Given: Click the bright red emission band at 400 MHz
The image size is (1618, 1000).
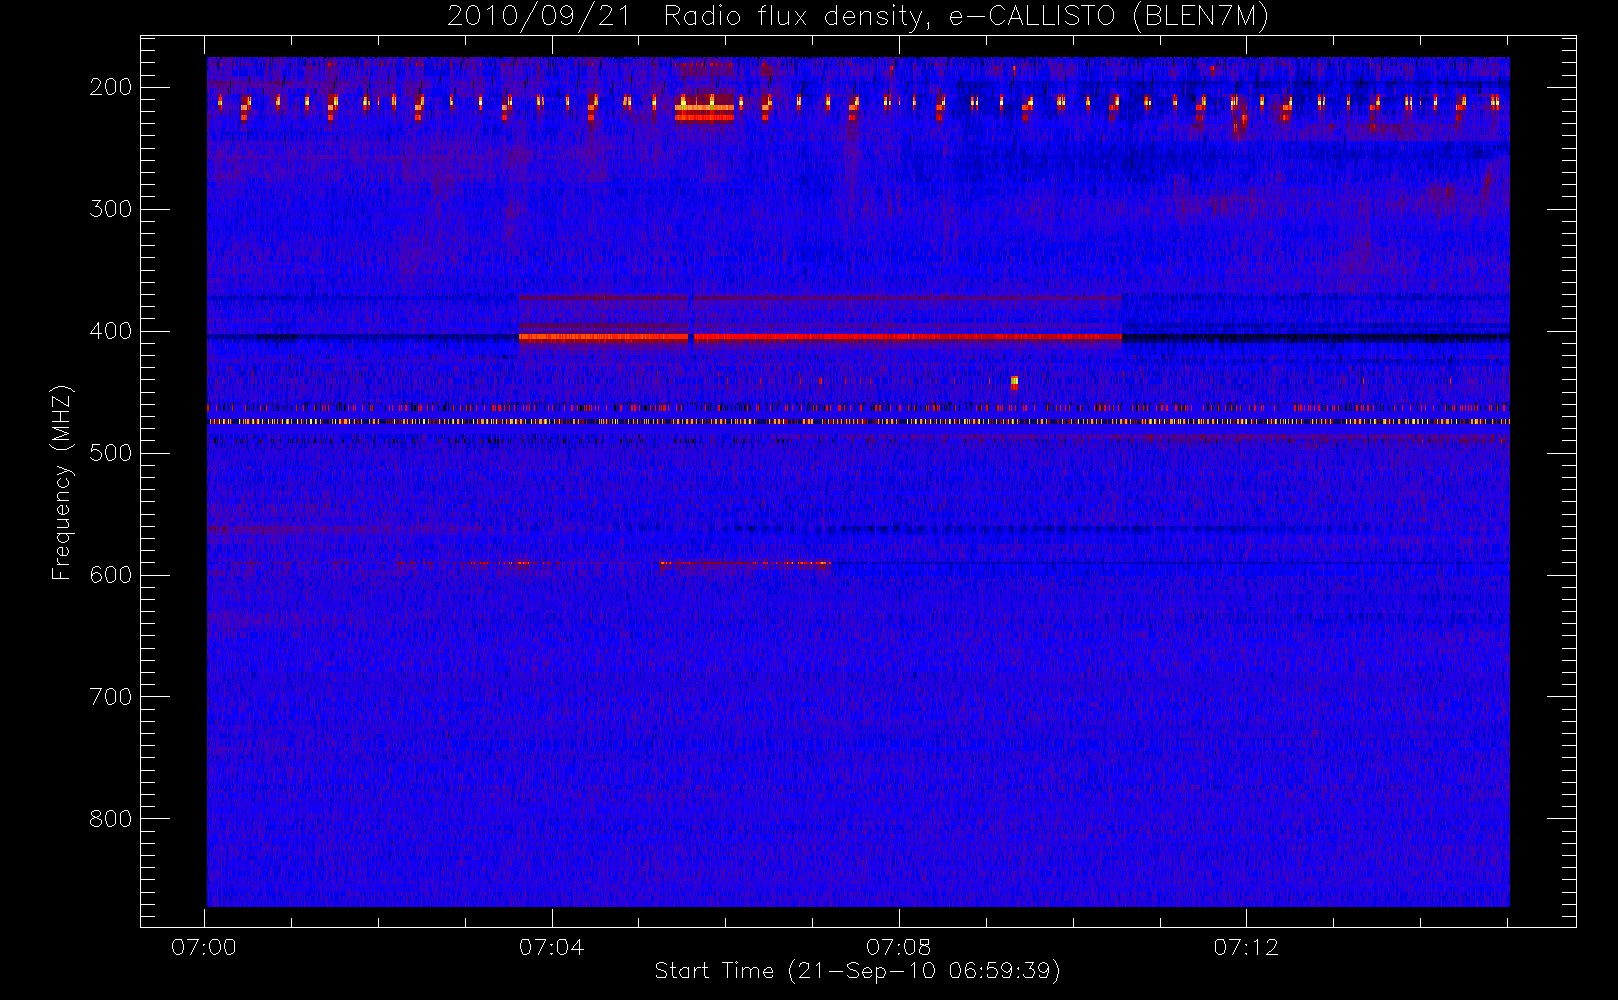Looking at the screenshot, I should (820, 337).
